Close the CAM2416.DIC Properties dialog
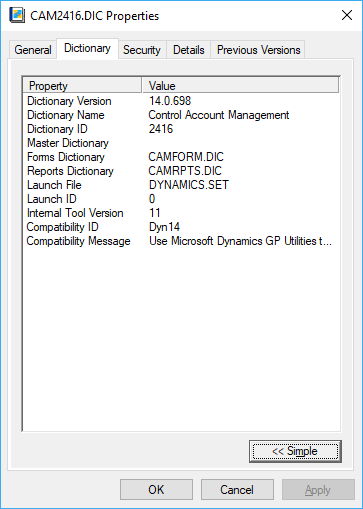363x509 pixels. click(x=347, y=15)
